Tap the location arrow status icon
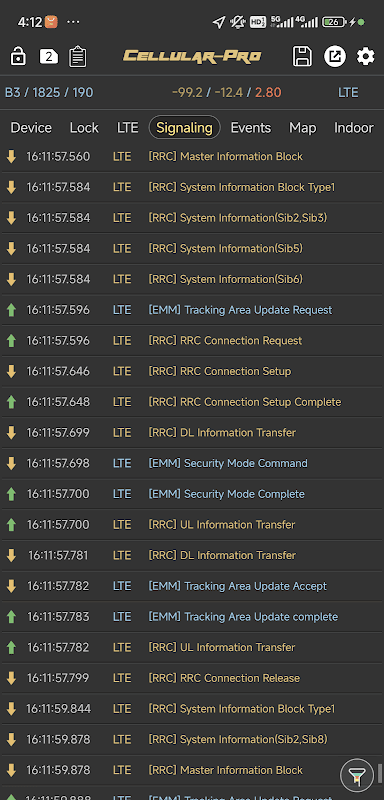Image resolution: width=384 pixels, height=800 pixels. click(219, 22)
